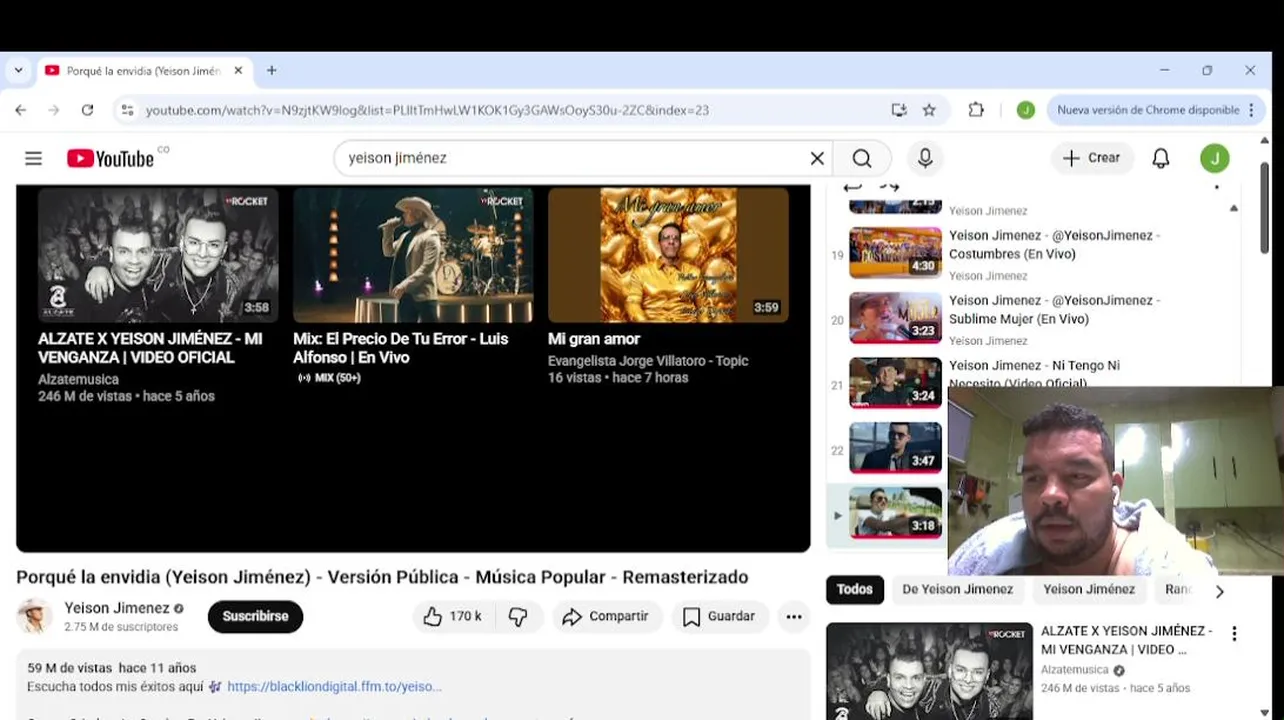Open the playlist panel three-dot menu

[x=1217, y=187]
